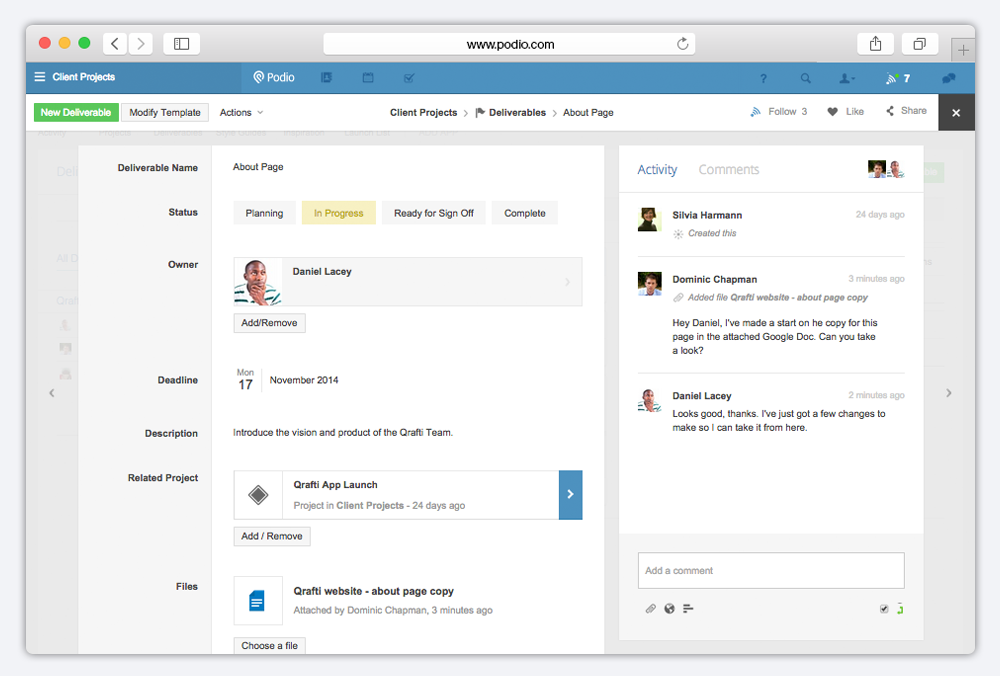Image resolution: width=1000 pixels, height=676 pixels.
Task: Click the Add a comment field
Action: click(x=771, y=570)
